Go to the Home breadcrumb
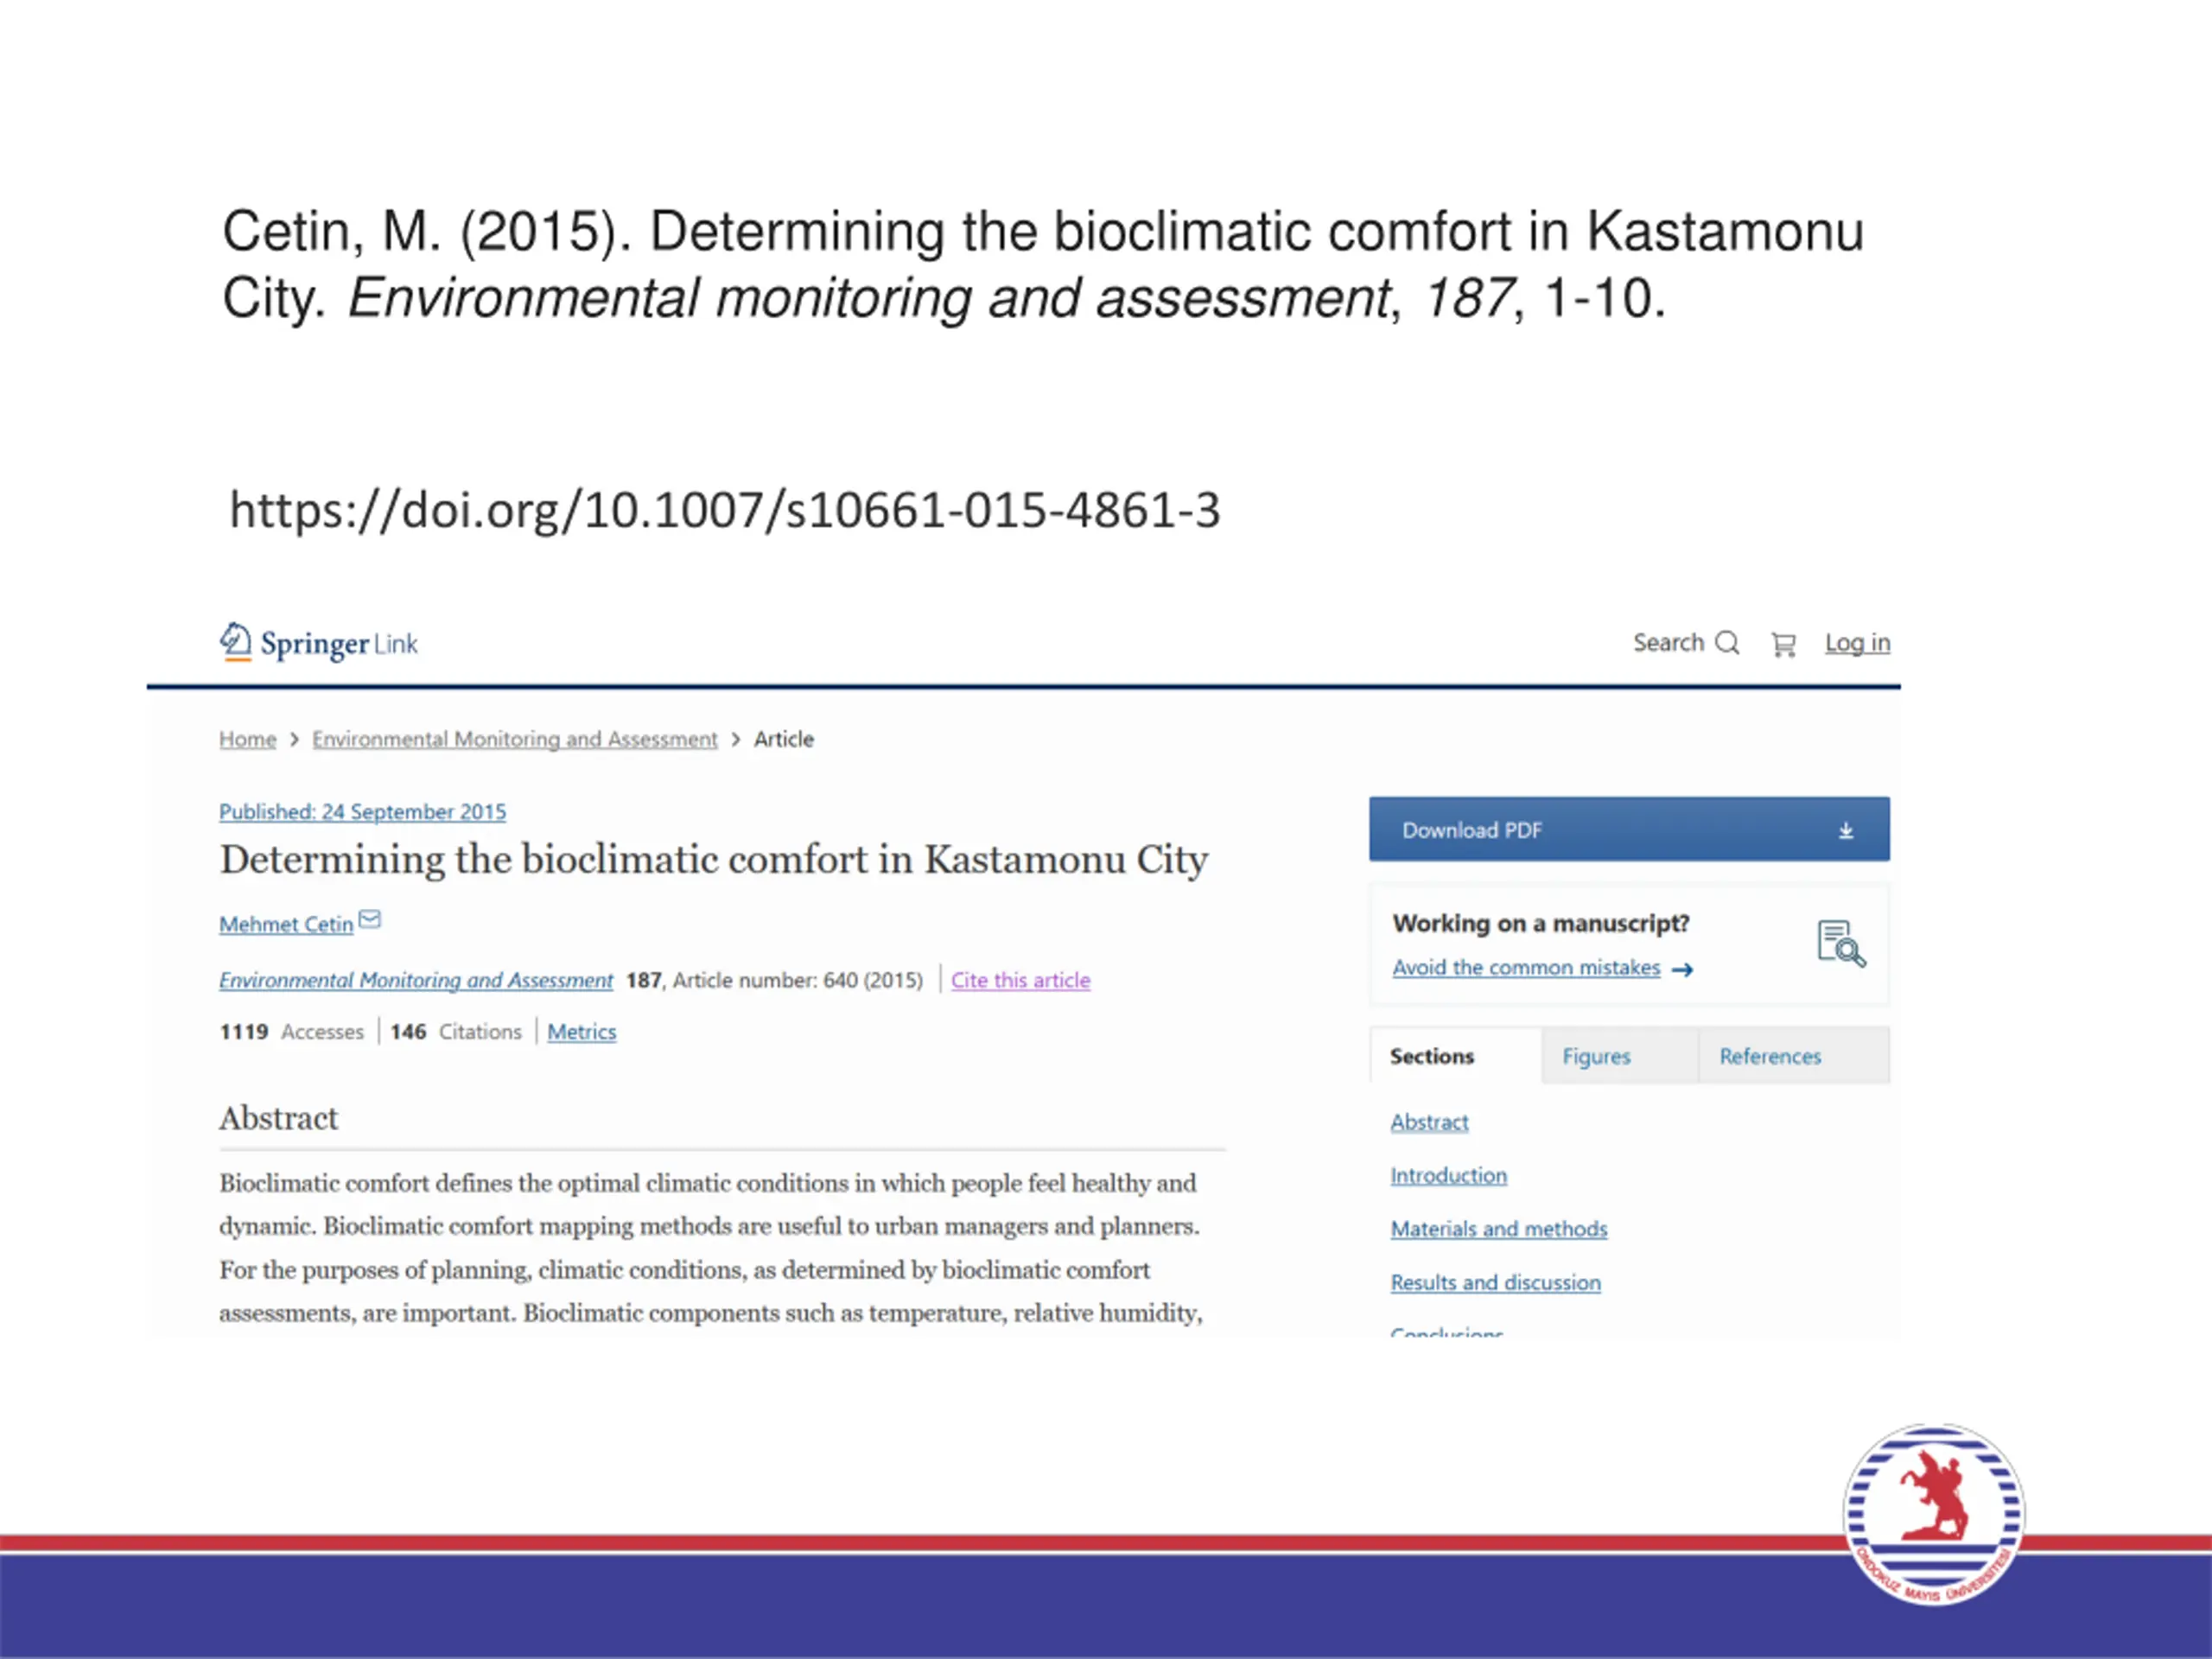2212x1659 pixels. tap(248, 739)
